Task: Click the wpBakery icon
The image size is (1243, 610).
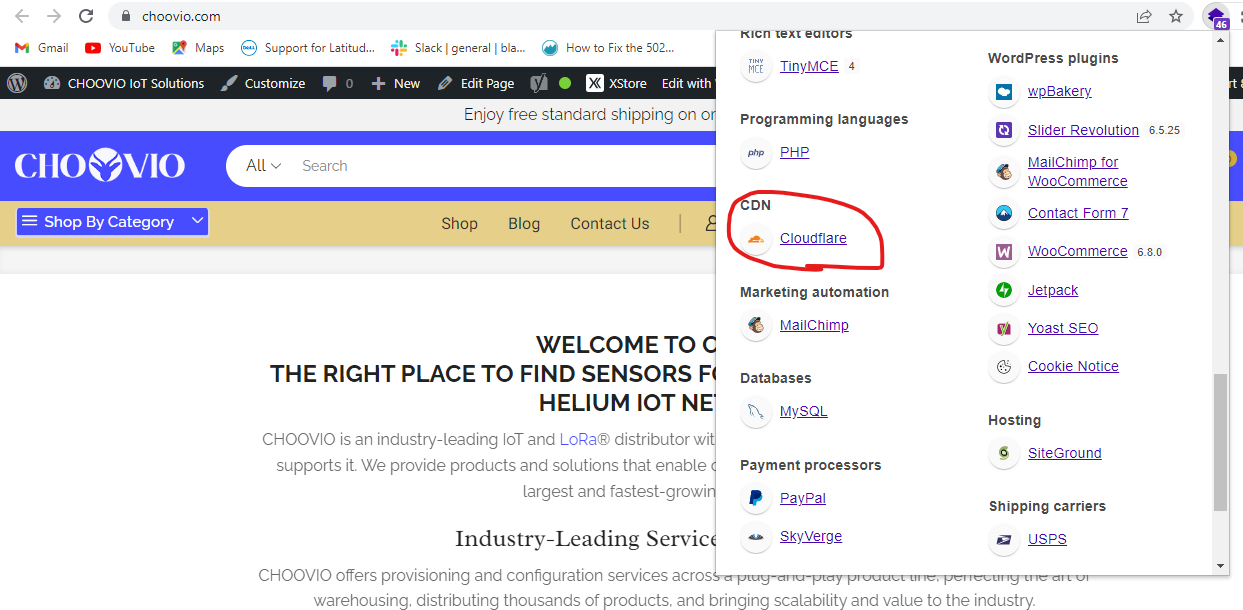Action: (1004, 92)
